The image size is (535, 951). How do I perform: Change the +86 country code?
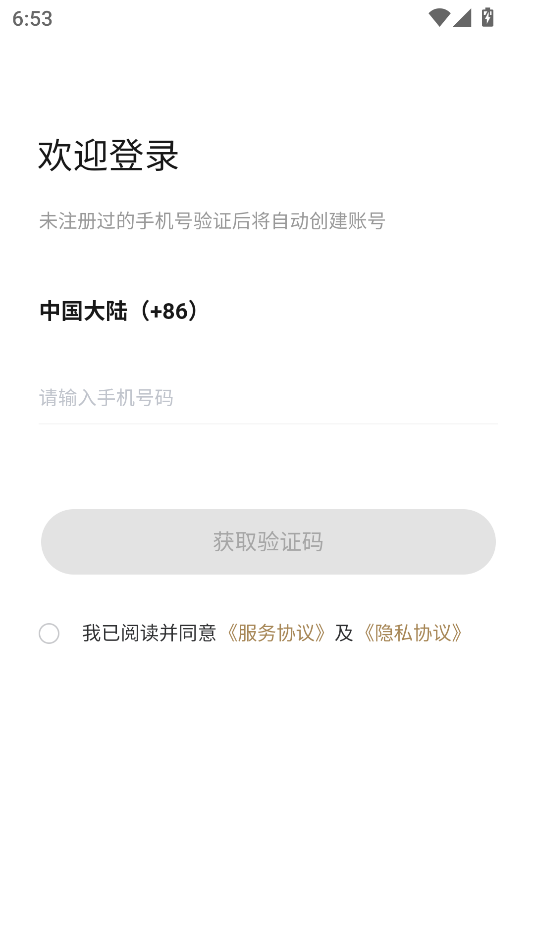(169, 311)
